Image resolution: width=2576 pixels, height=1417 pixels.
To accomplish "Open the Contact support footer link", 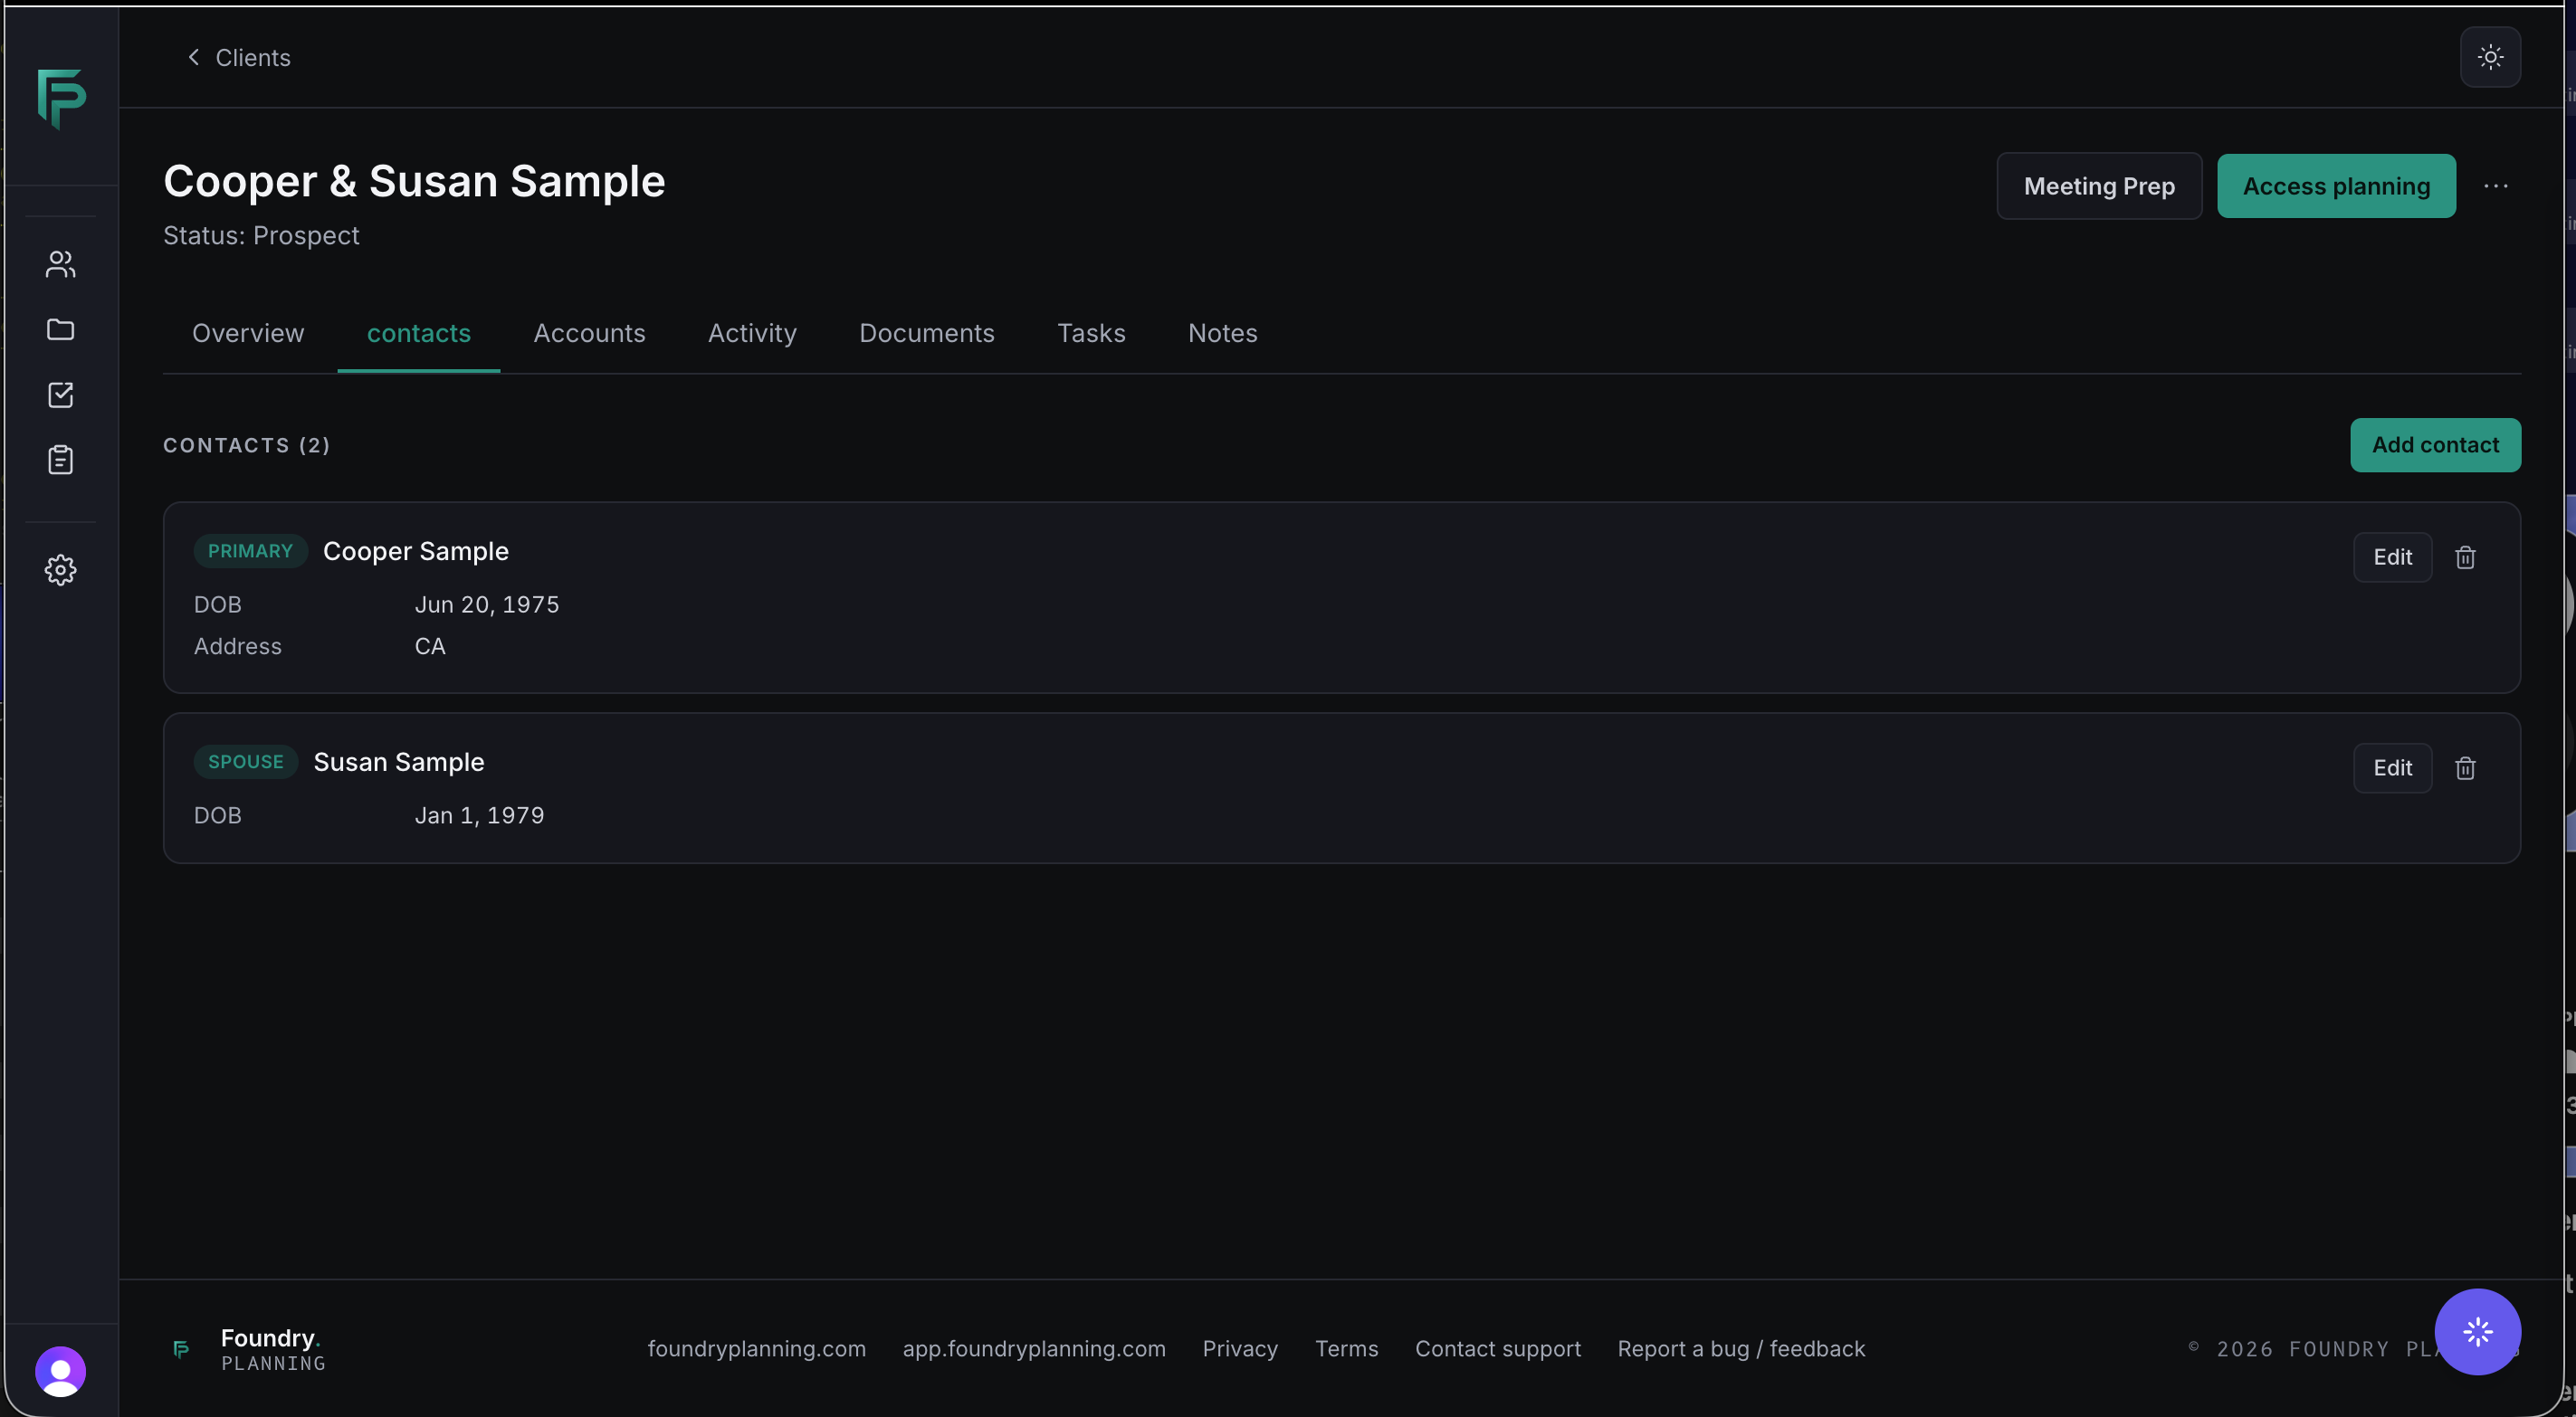I will pyautogui.click(x=1497, y=1348).
